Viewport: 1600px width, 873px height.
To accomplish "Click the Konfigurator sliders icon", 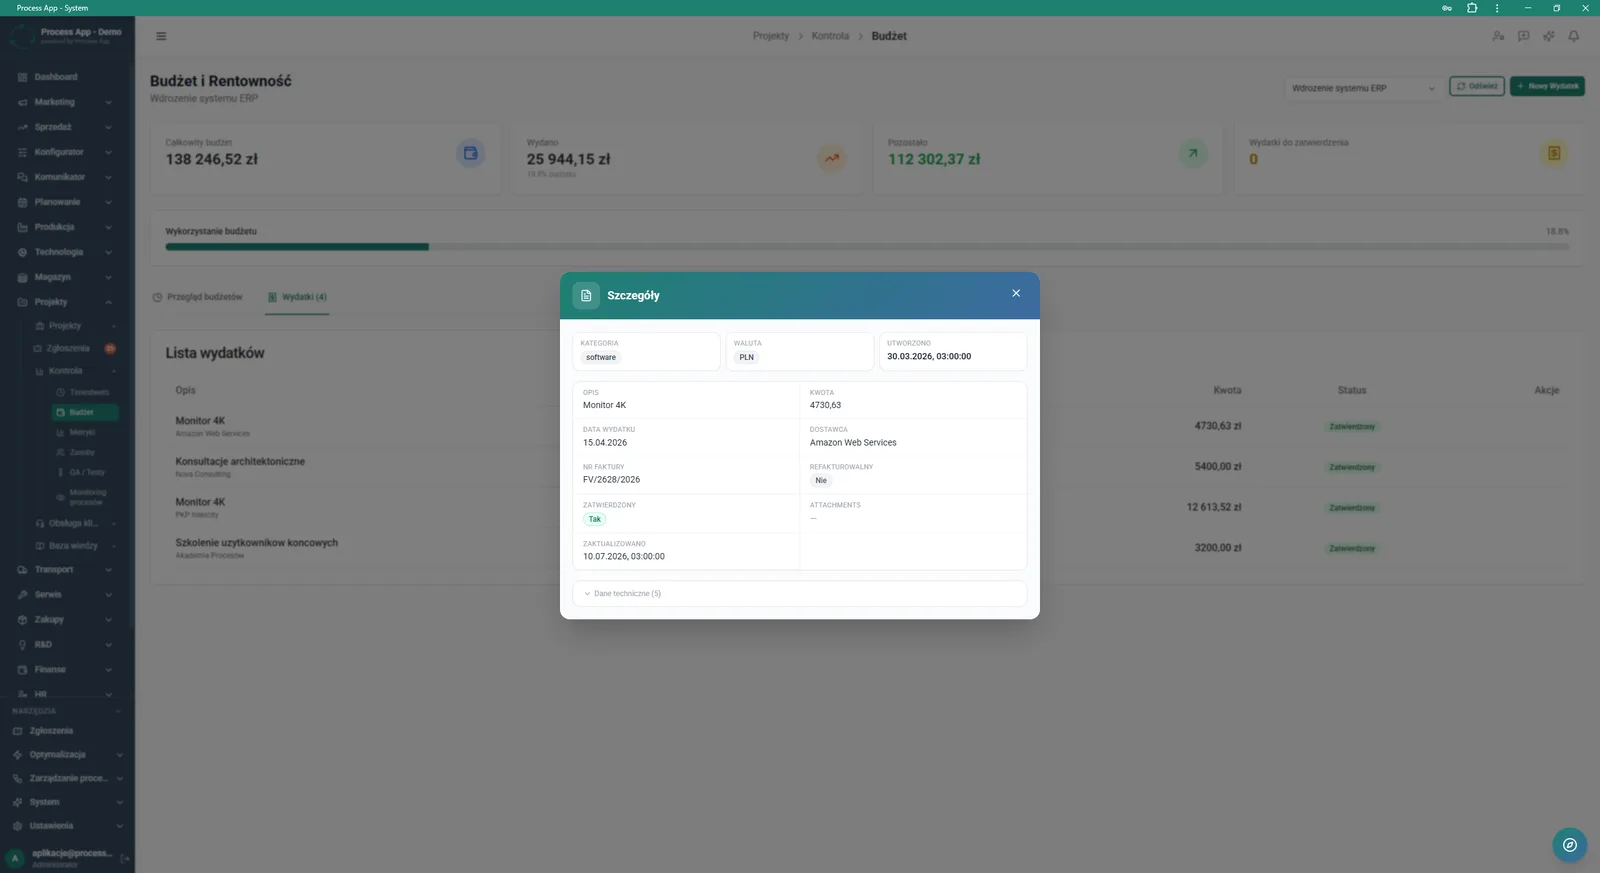I will click(22, 152).
